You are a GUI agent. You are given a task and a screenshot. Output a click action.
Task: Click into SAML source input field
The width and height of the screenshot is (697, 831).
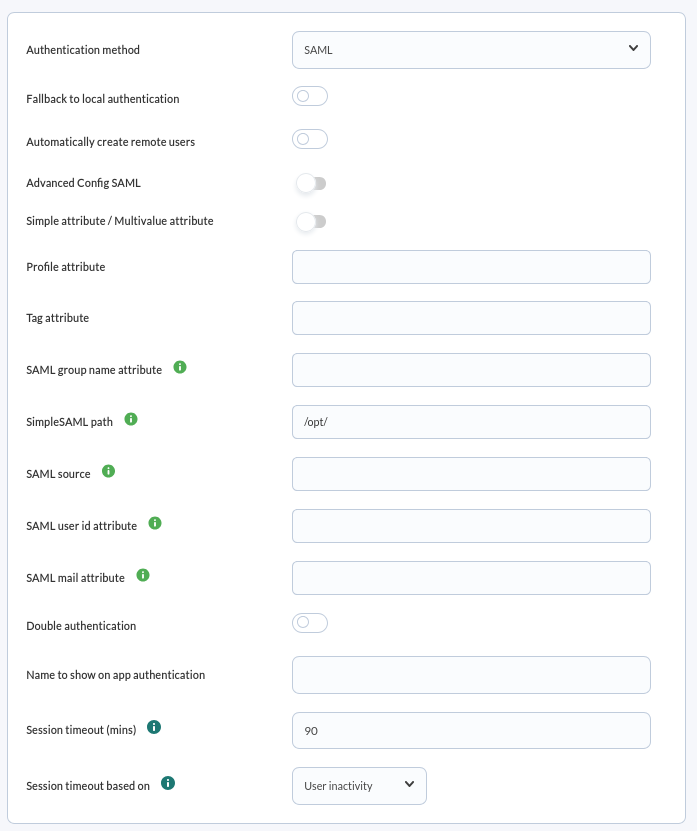click(x=471, y=474)
